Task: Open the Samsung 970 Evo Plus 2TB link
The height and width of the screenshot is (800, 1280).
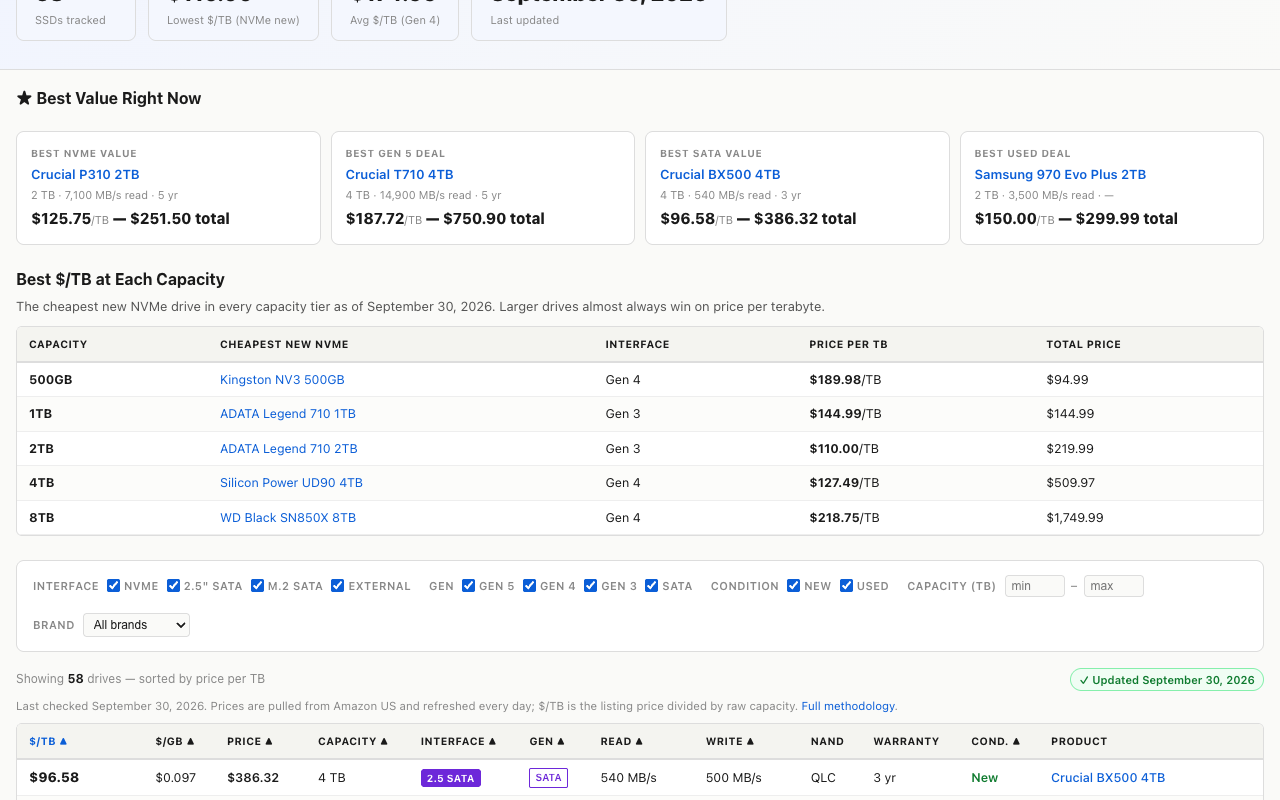Action: [x=1060, y=174]
